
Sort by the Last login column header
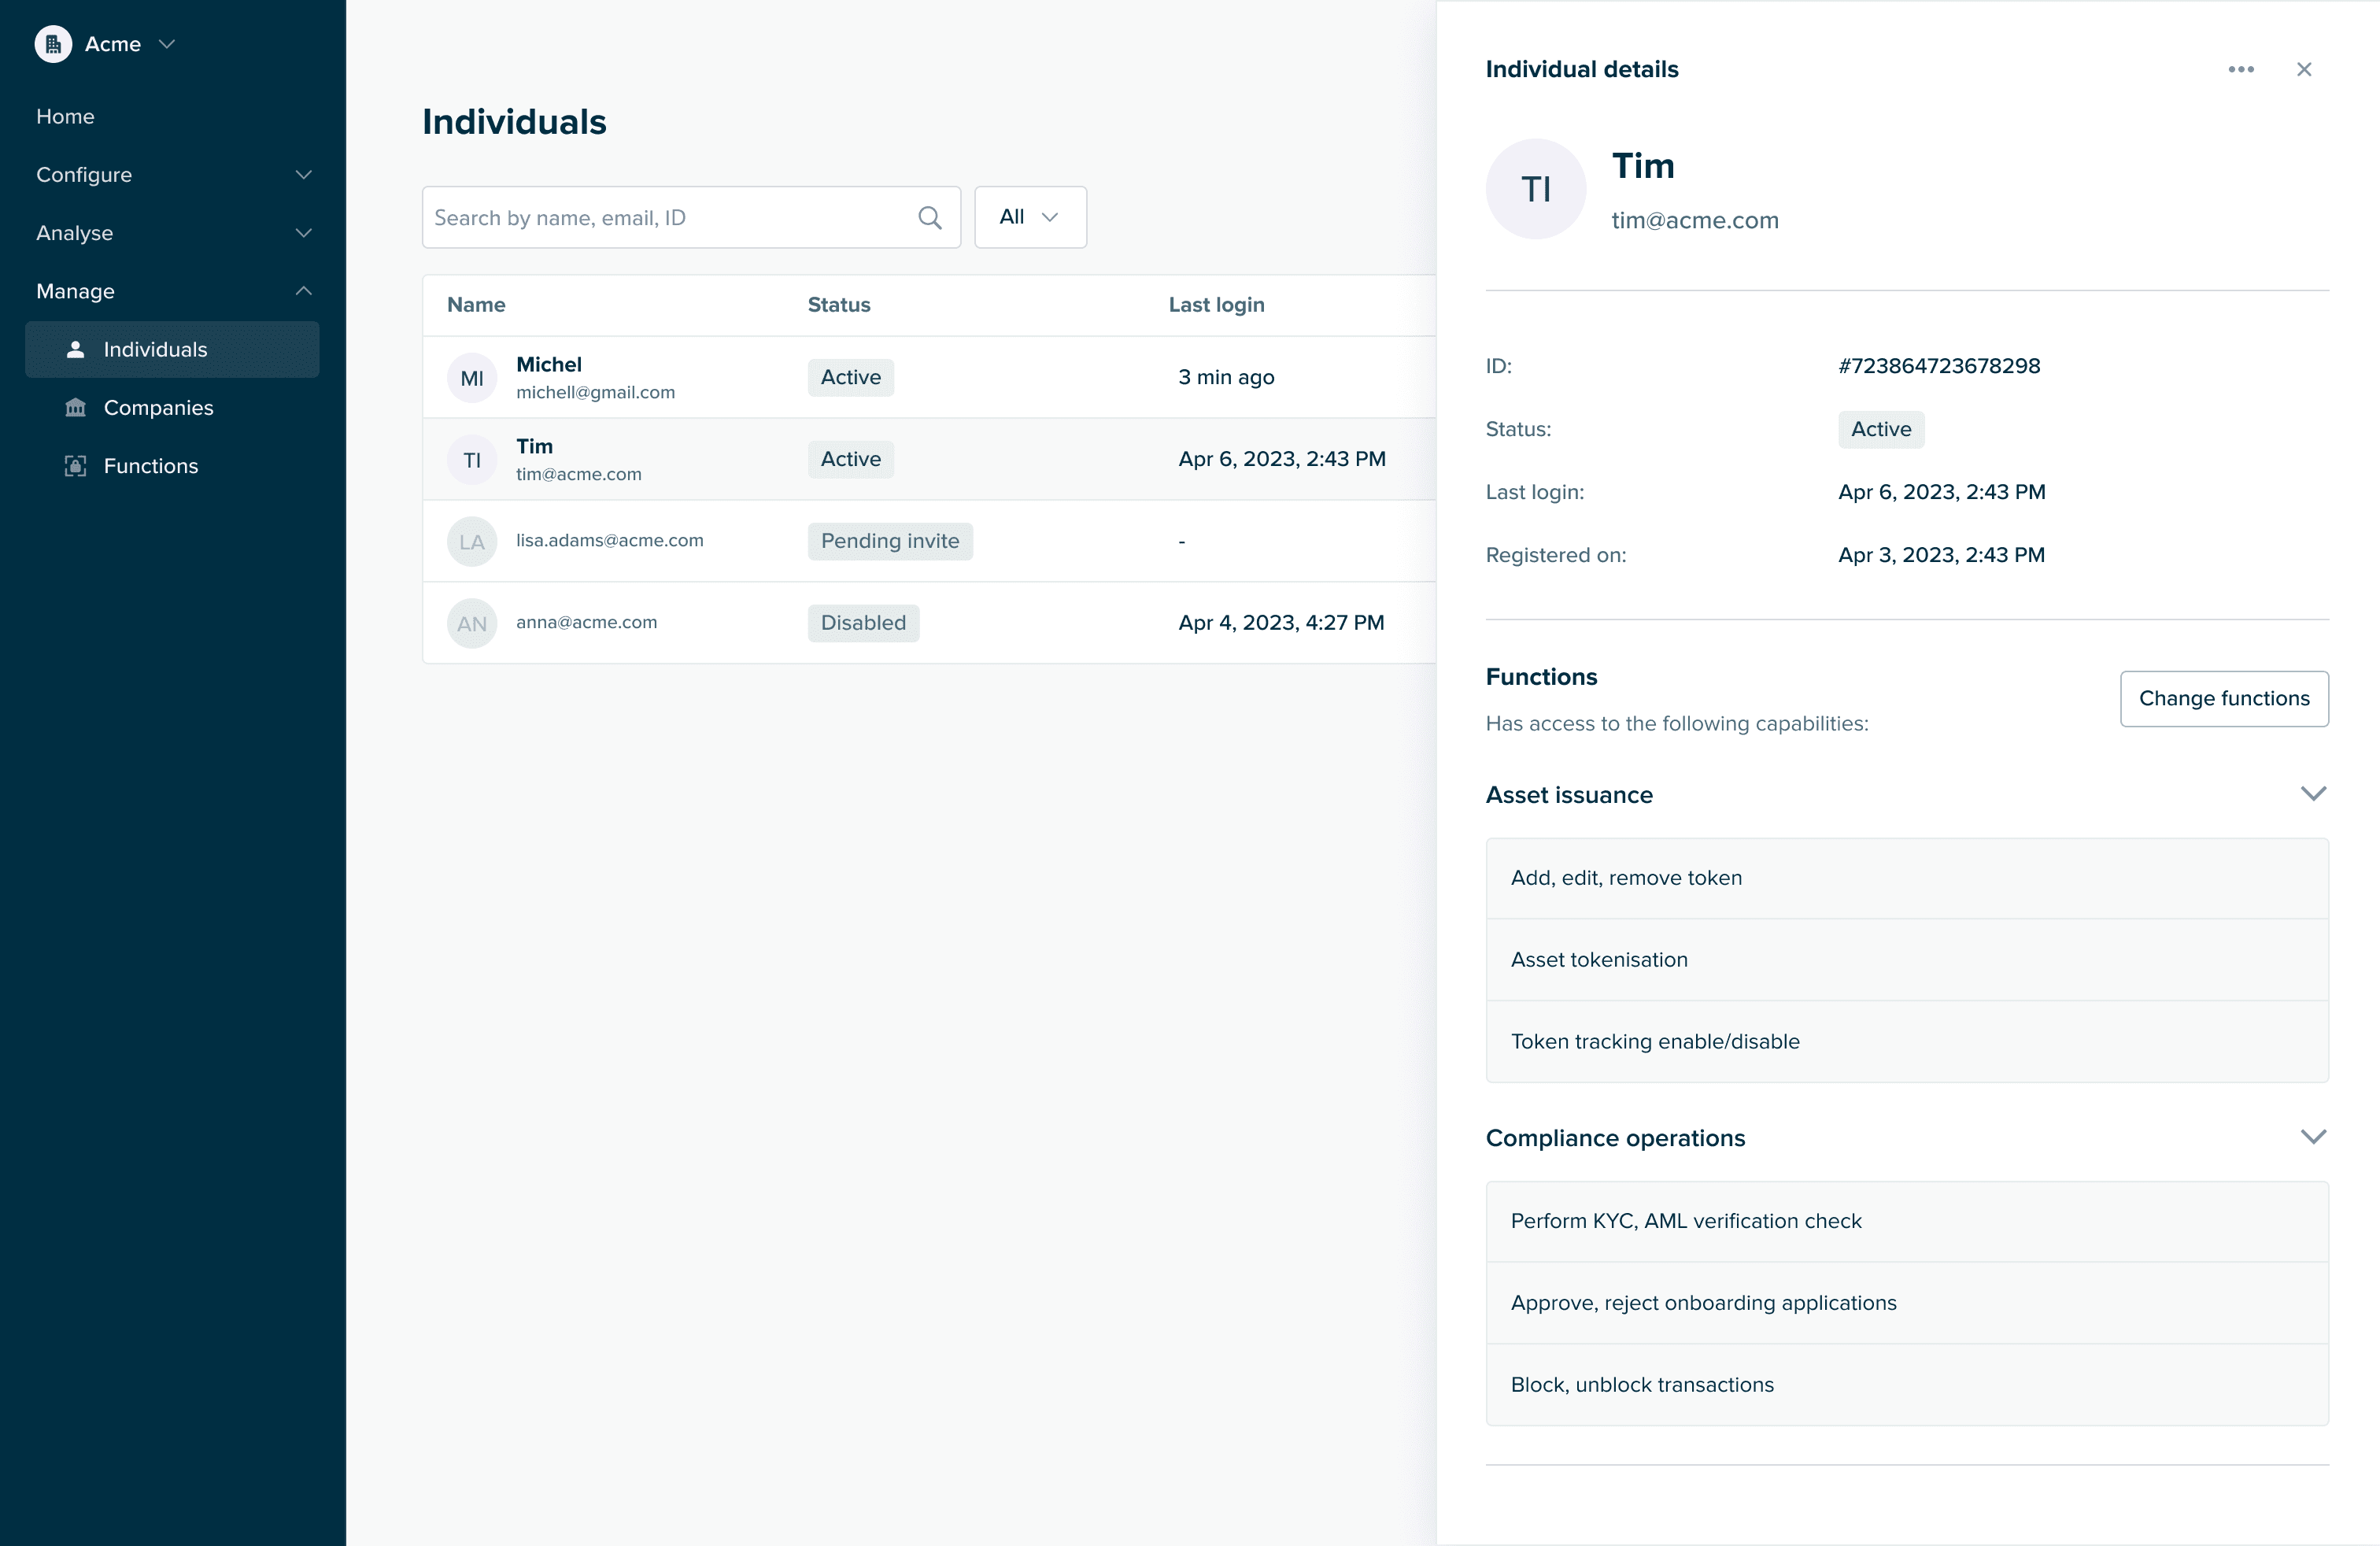tap(1216, 305)
